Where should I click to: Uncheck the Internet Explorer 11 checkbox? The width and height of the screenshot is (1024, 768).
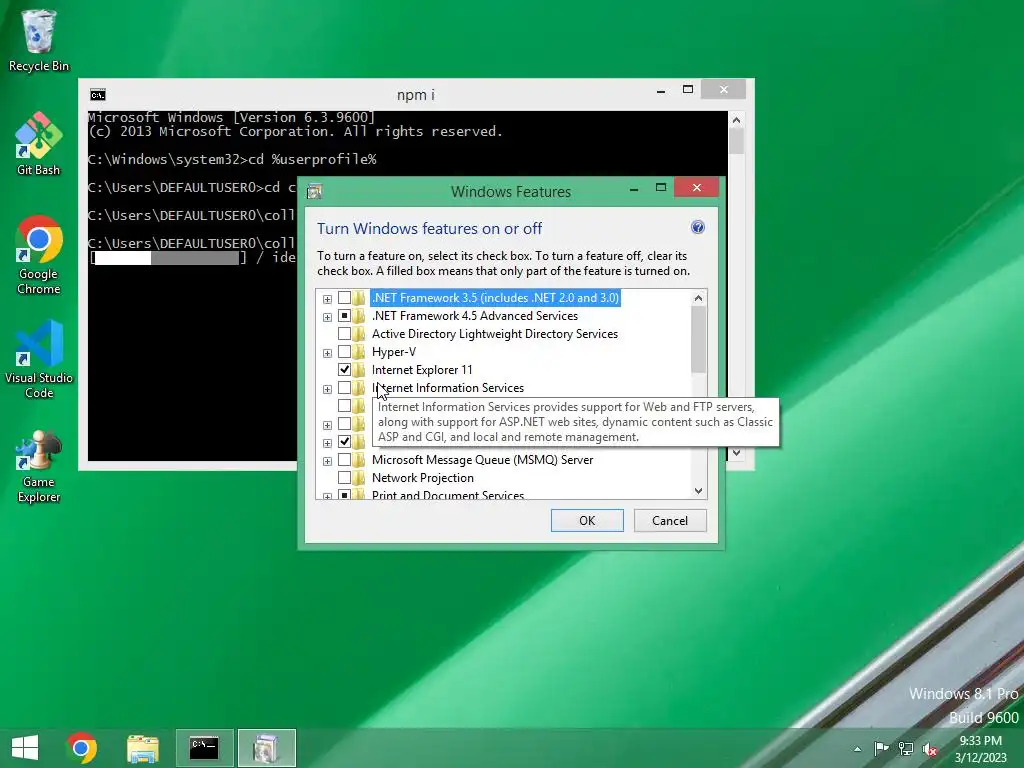[344, 370]
